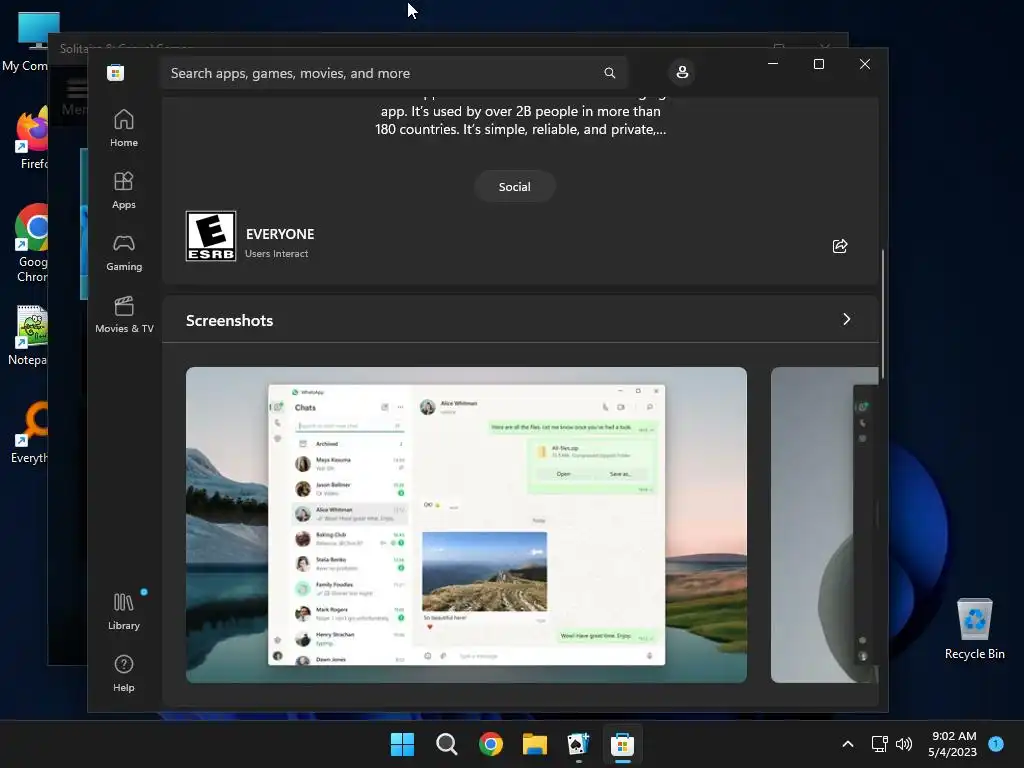
Task: Click the Users Interact label
Action: tap(276, 254)
